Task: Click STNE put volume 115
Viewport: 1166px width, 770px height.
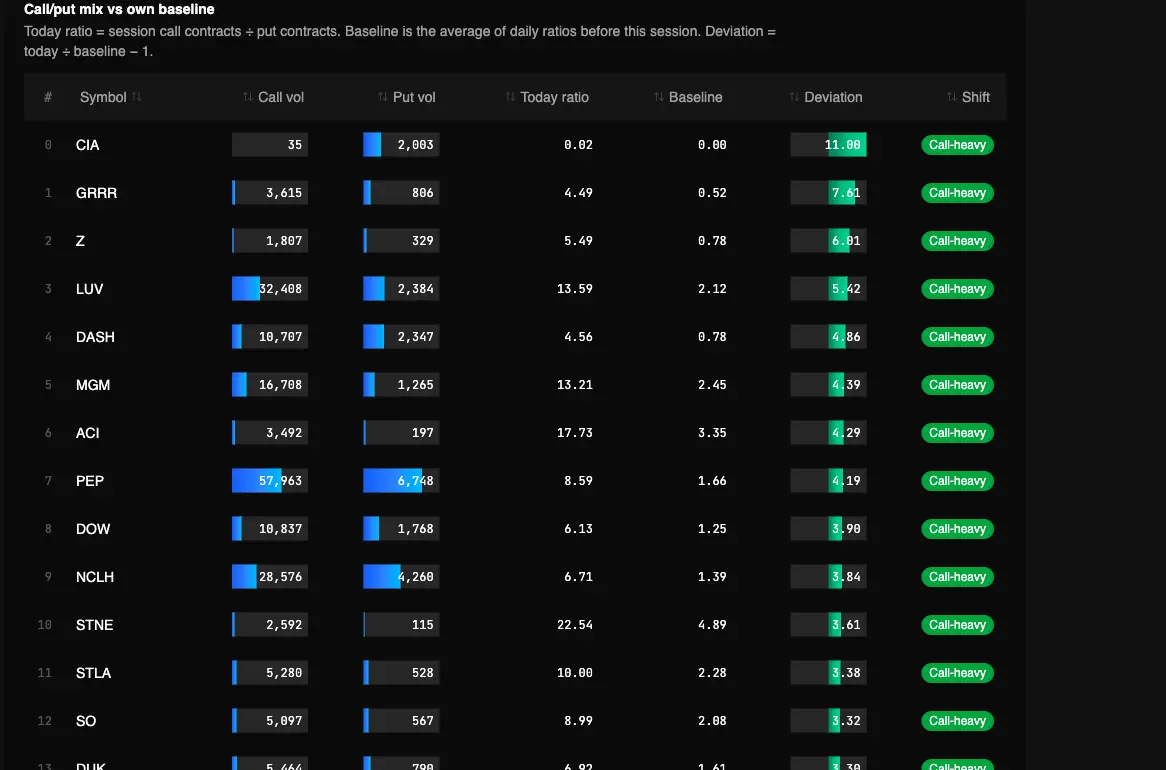Action: point(402,625)
